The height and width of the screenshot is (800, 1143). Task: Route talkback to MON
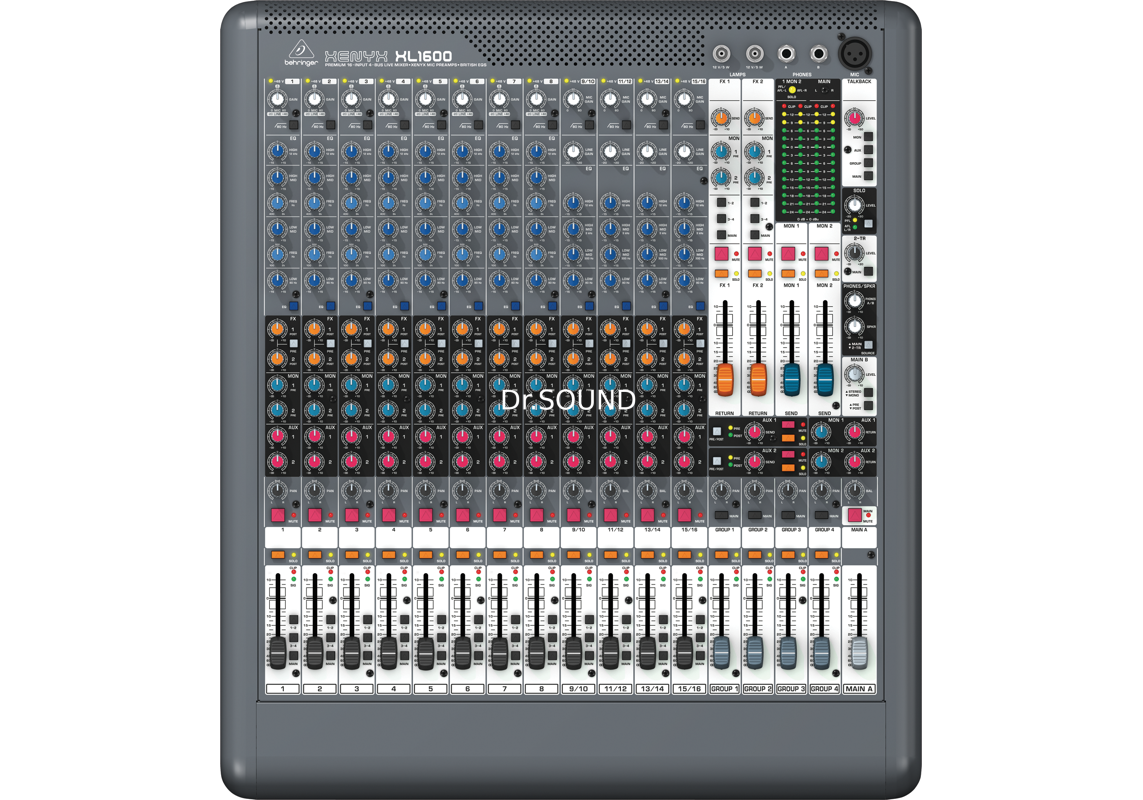(x=868, y=137)
